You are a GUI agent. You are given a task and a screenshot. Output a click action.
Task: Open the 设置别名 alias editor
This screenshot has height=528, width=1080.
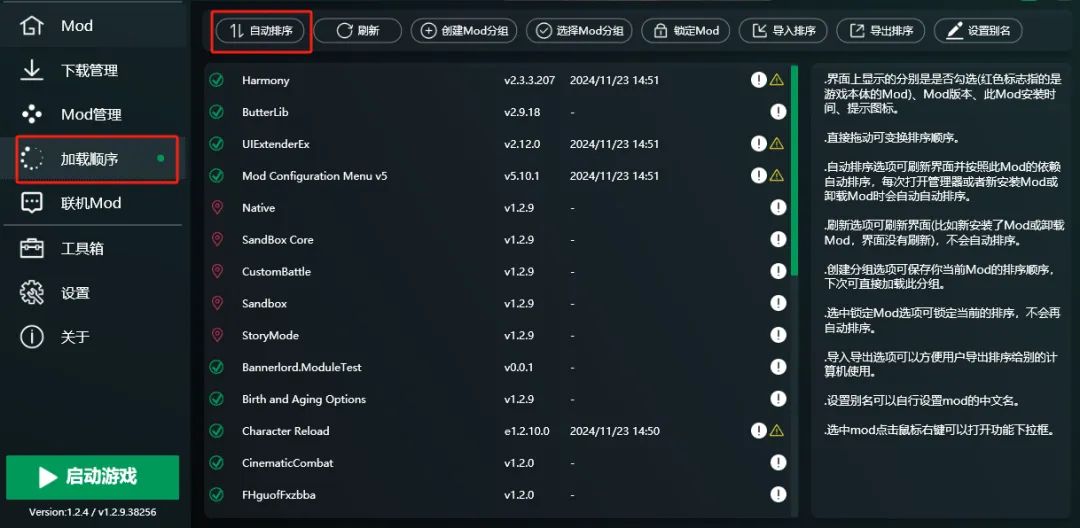click(x=978, y=31)
